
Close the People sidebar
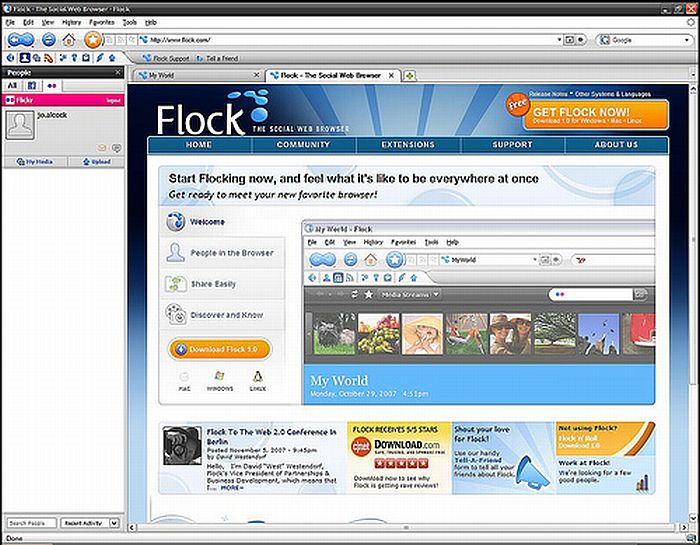[x=118, y=72]
